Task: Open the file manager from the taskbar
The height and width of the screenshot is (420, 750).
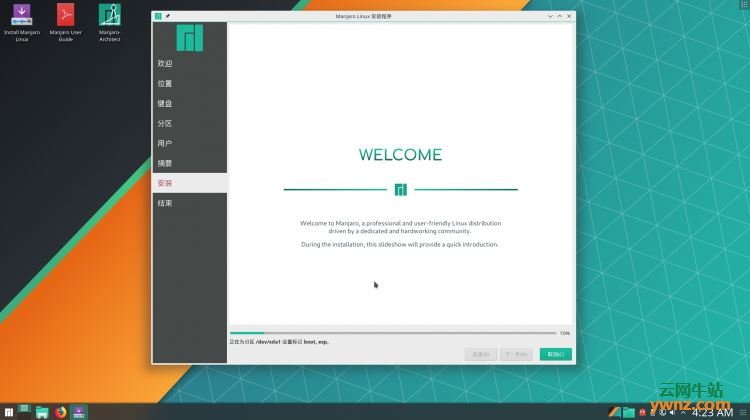Action: pyautogui.click(x=42, y=412)
